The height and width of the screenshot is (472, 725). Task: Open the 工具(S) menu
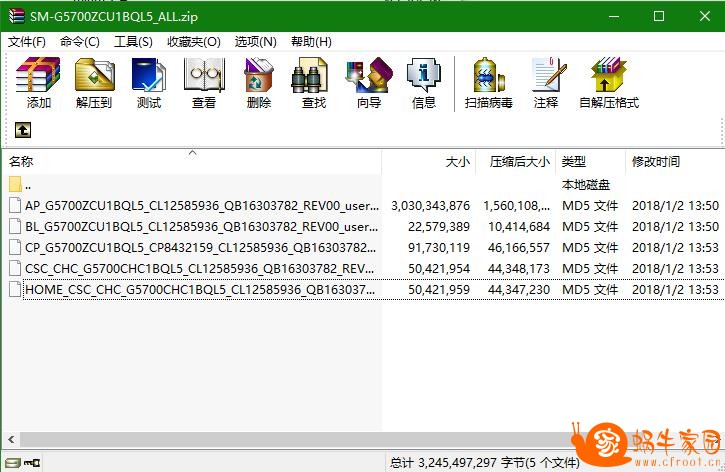133,42
